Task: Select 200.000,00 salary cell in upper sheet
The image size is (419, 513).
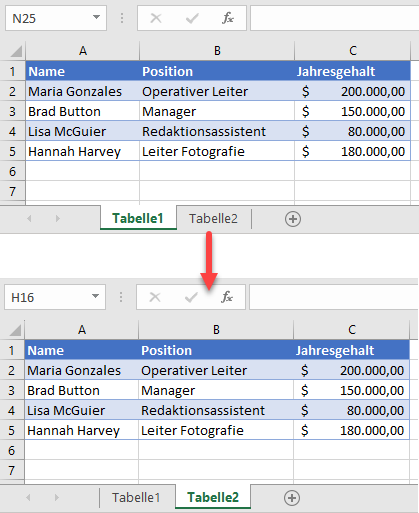Action: (x=353, y=91)
